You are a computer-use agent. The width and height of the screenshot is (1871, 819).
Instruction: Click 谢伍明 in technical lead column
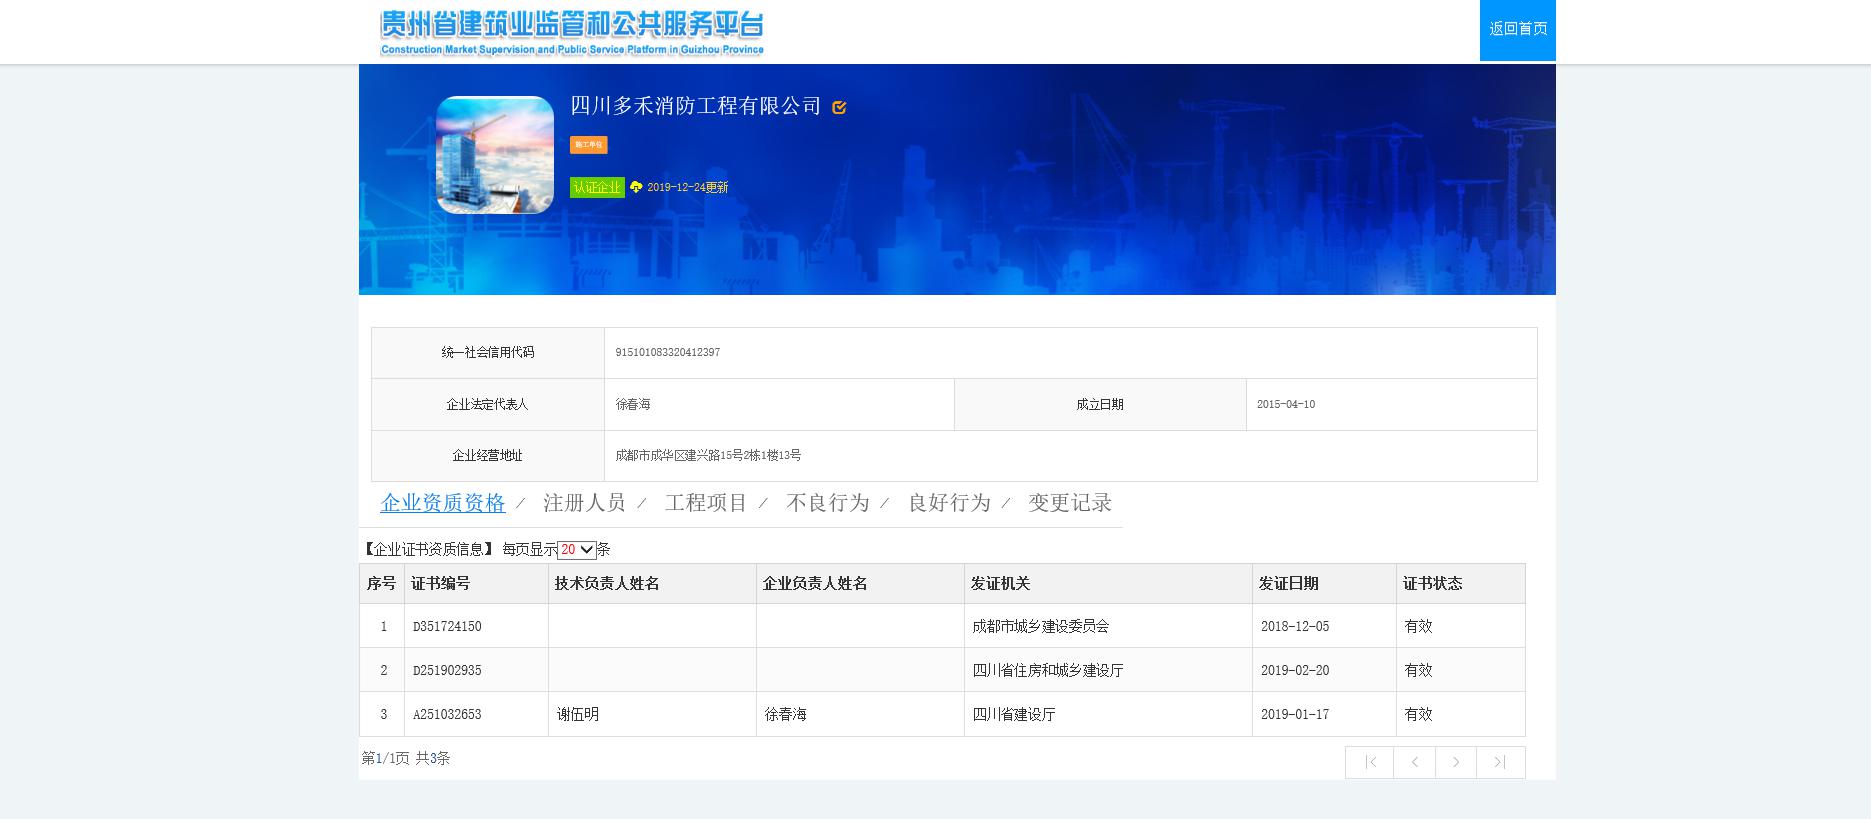click(578, 715)
